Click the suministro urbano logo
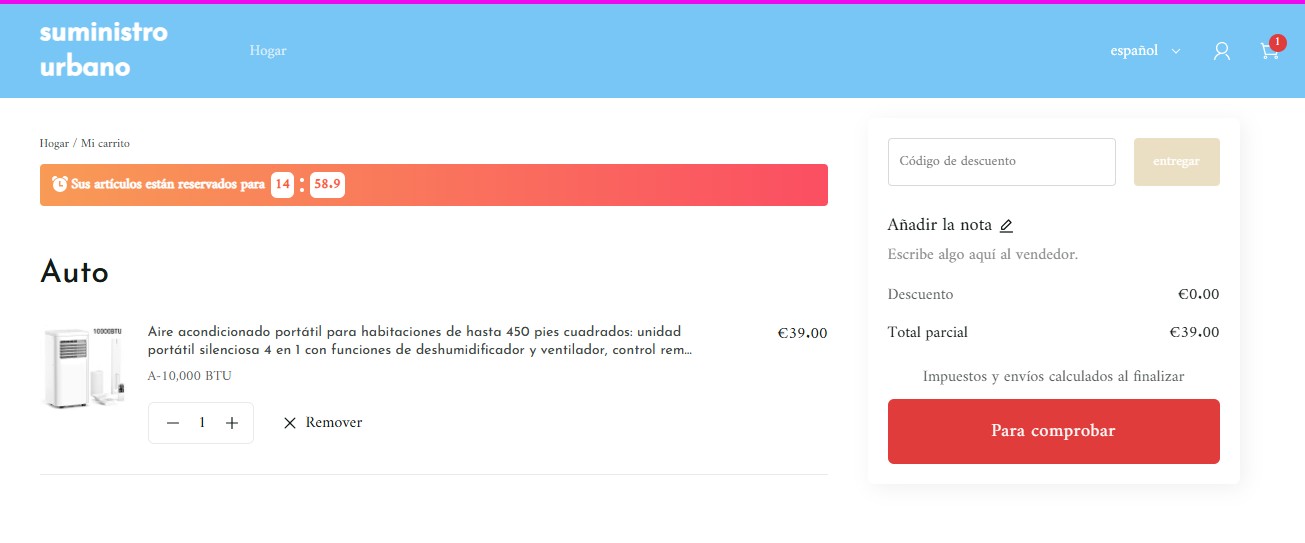Image resolution: width=1305 pixels, height=543 pixels. [104, 50]
